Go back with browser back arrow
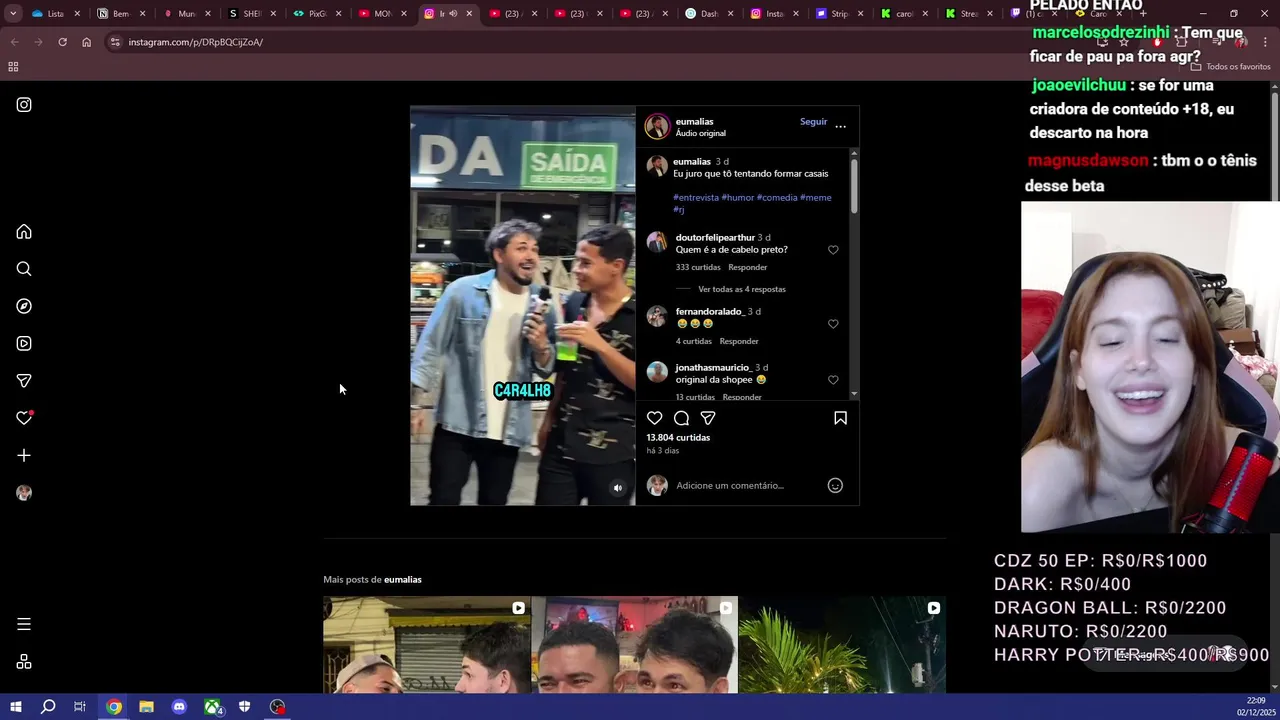The image size is (1280, 720). click(14, 42)
